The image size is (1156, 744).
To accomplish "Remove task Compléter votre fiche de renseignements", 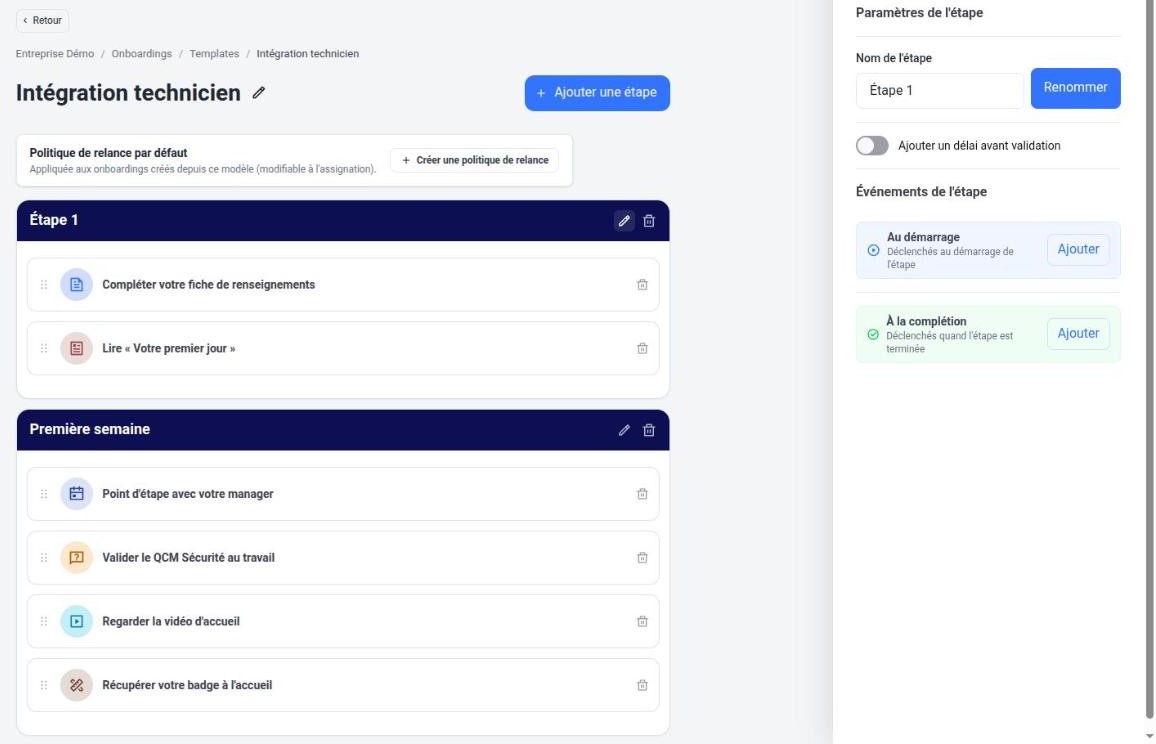I will pos(642,285).
